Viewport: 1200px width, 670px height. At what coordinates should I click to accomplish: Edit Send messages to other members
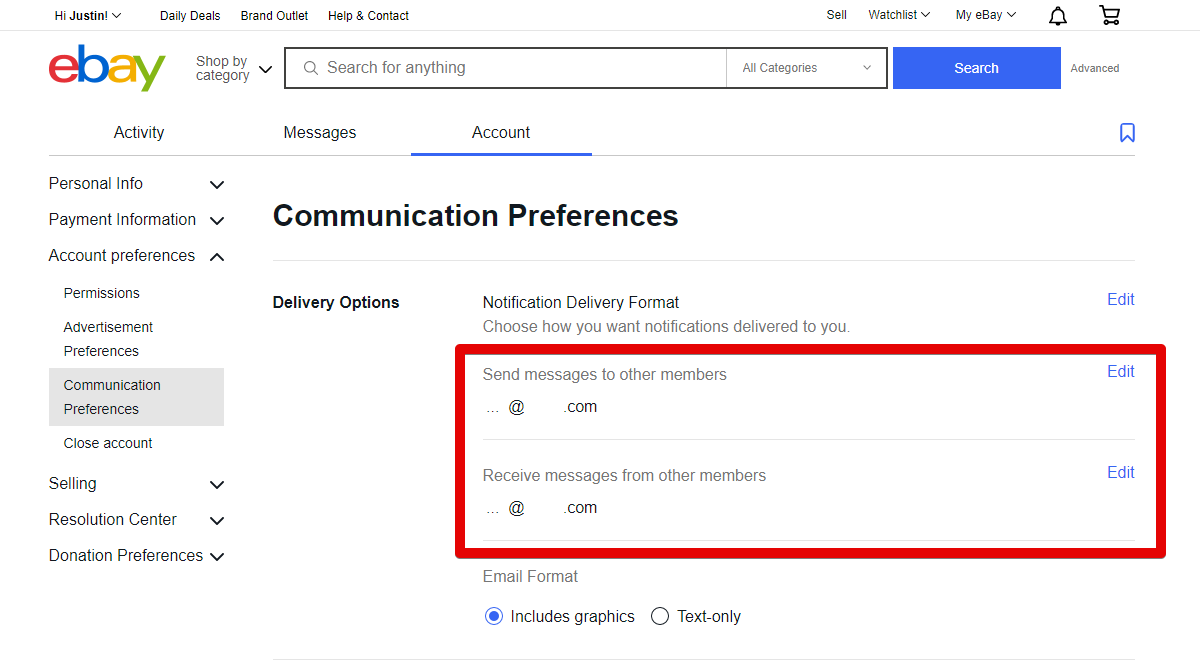(1120, 372)
